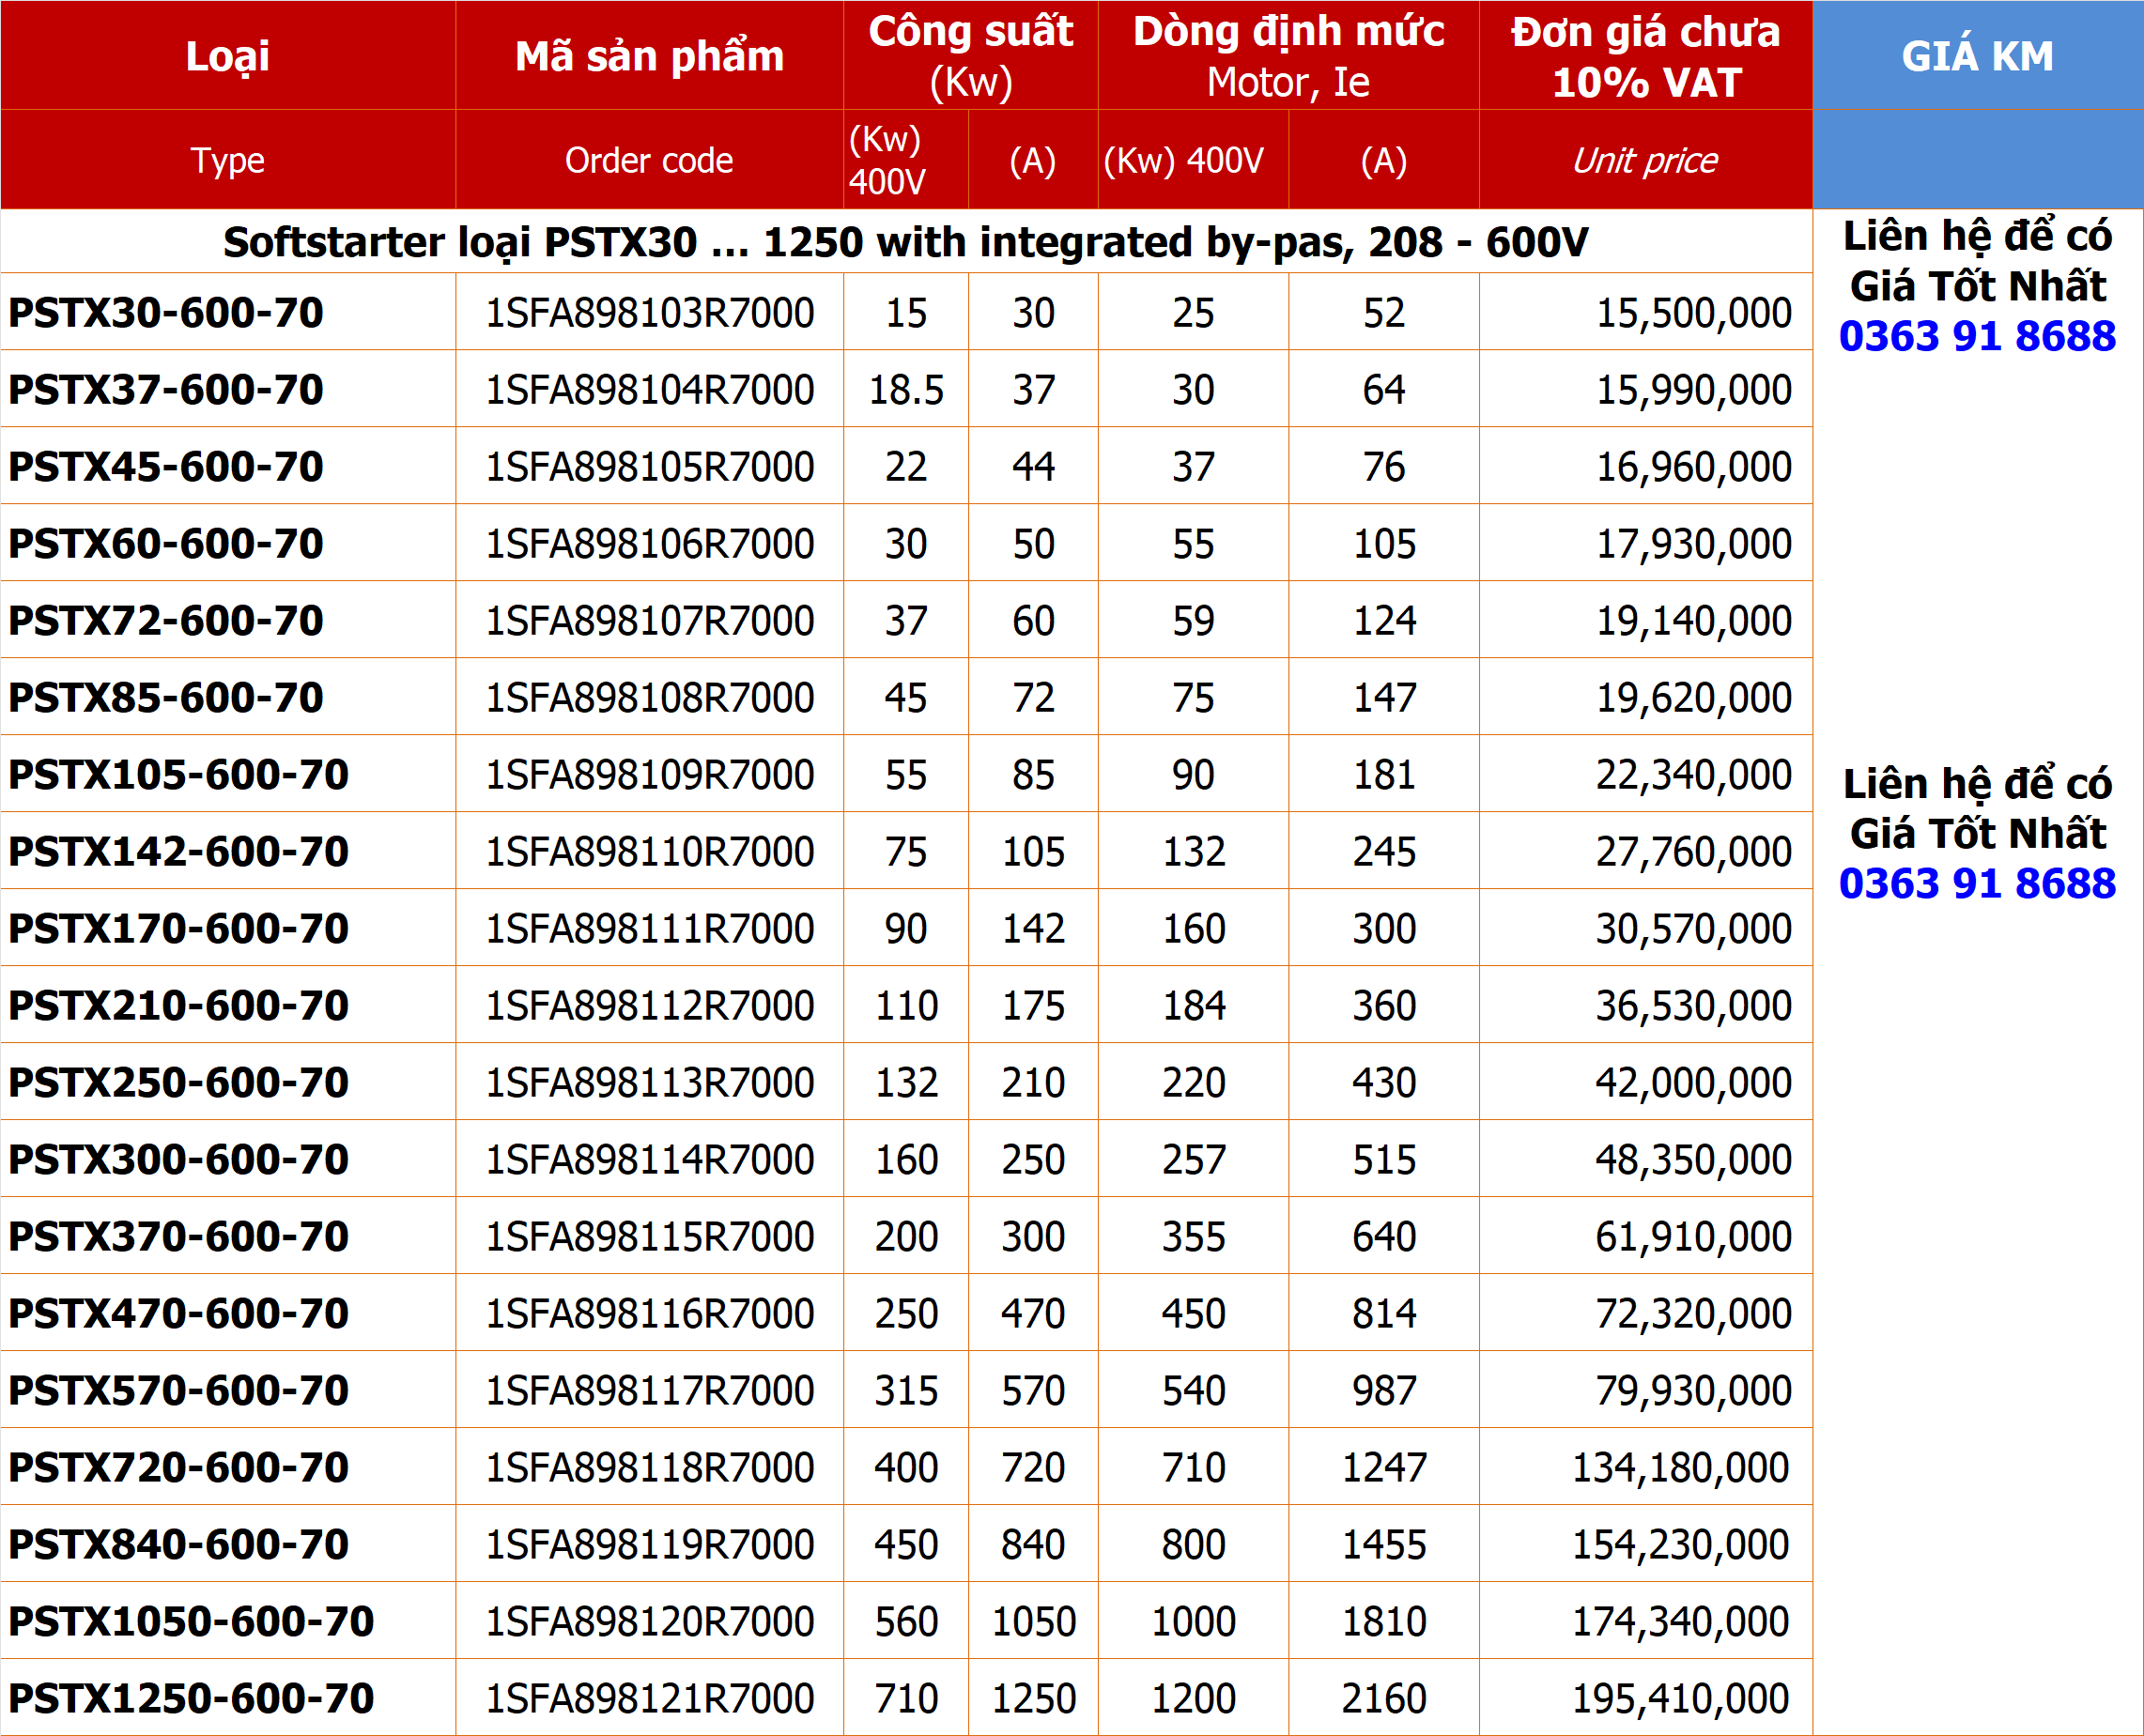The image size is (2144, 1736).
Task: Select the PSTX72-600-70 type cell
Action: point(227,620)
